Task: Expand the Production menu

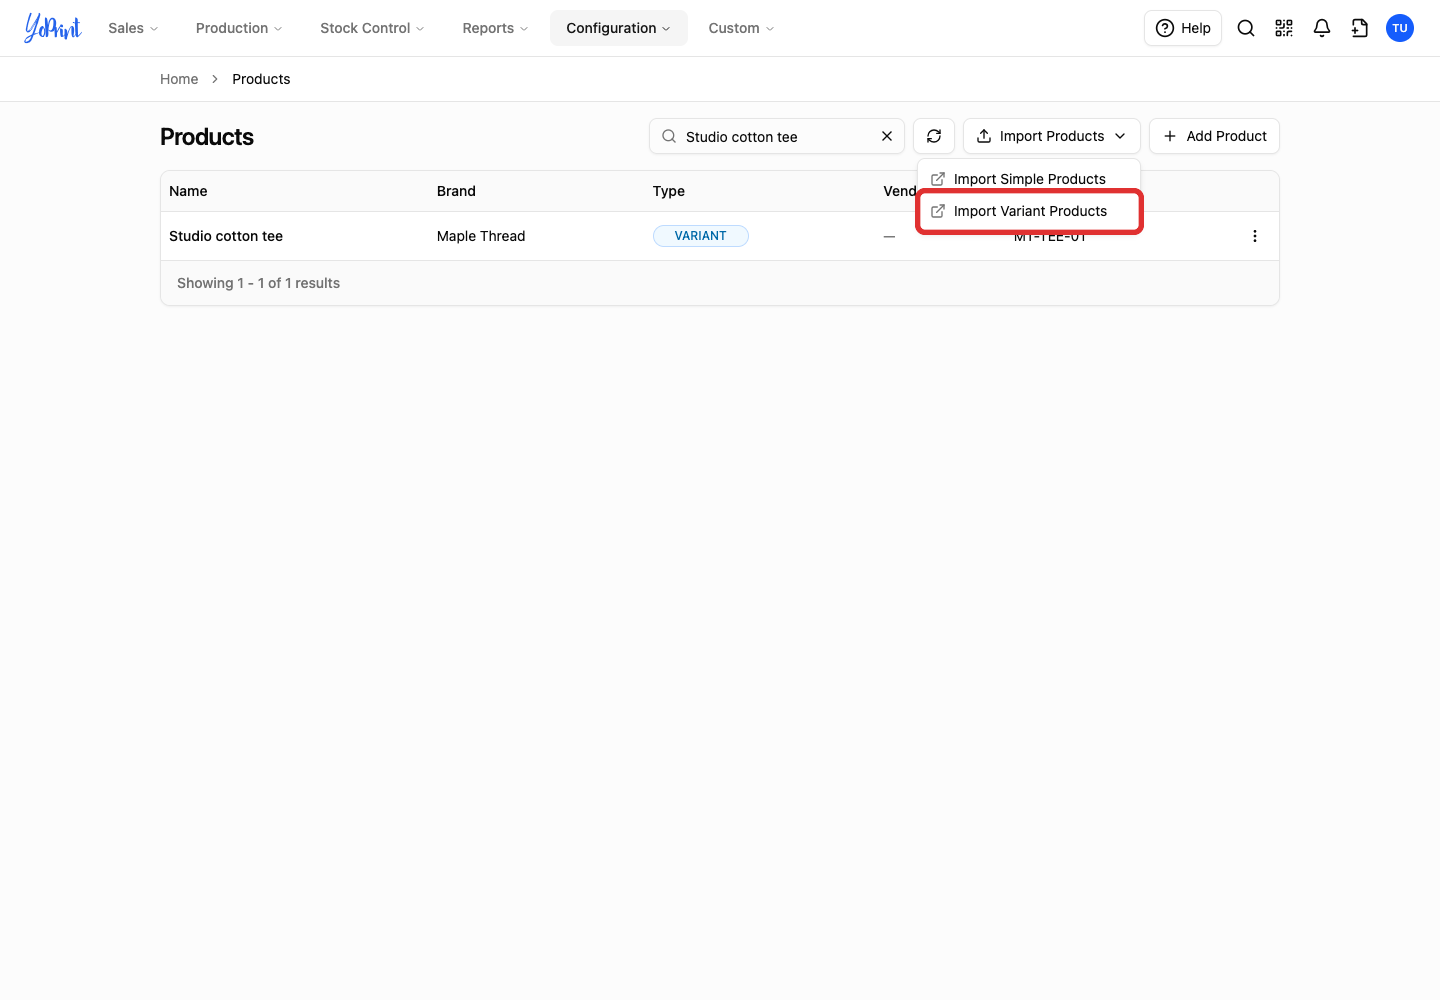Action: click(239, 28)
